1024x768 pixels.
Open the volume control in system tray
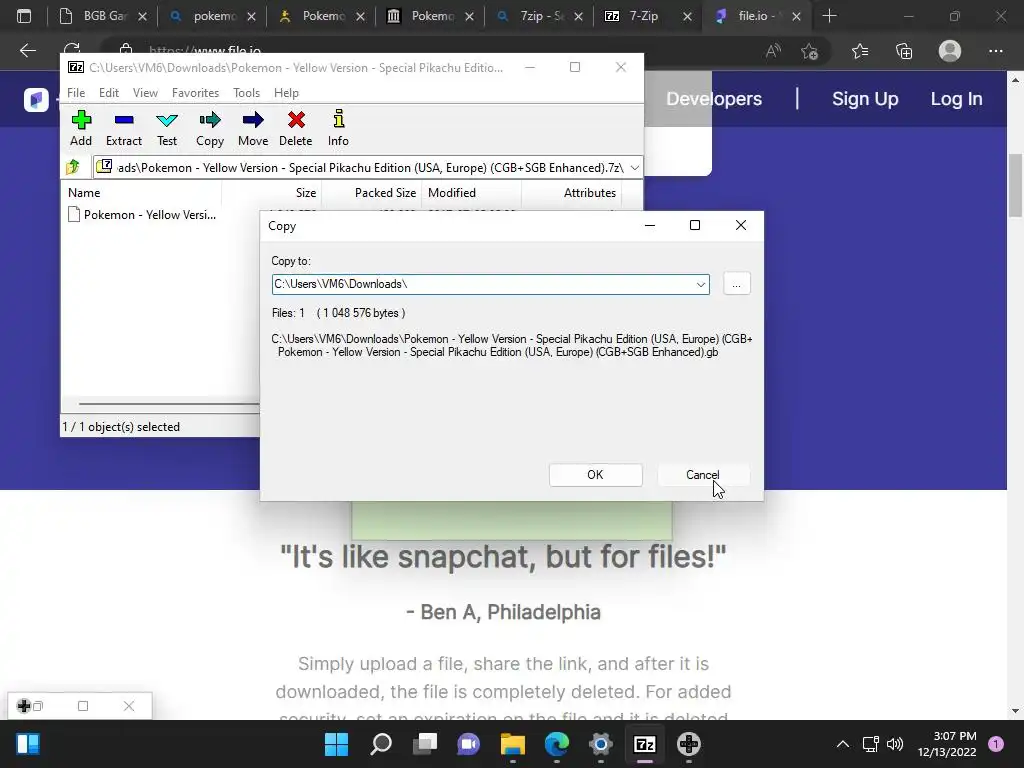click(895, 744)
